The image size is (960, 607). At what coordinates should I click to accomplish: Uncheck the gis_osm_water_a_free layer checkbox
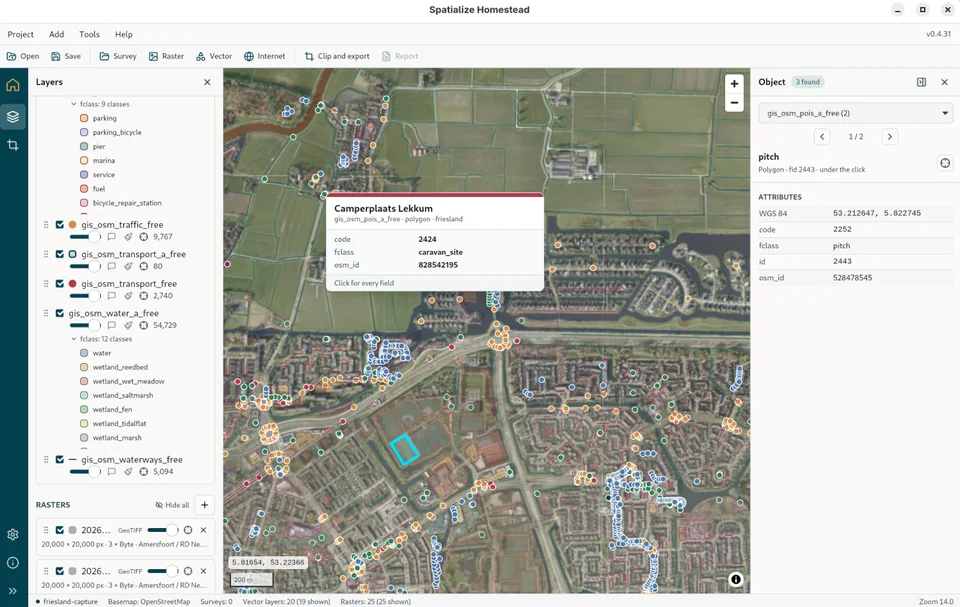[59, 313]
